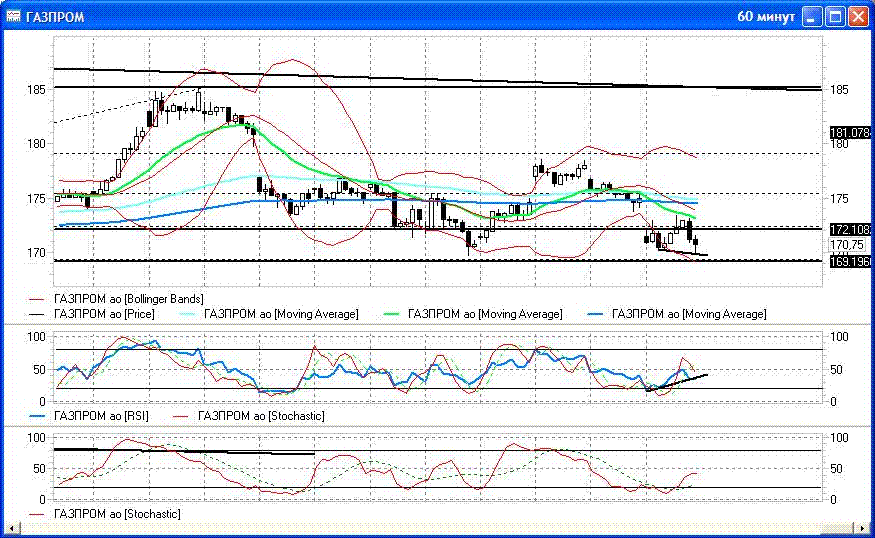Click the 170,75 current price label
Image resolution: width=875 pixels, height=538 pixels.
tap(847, 244)
